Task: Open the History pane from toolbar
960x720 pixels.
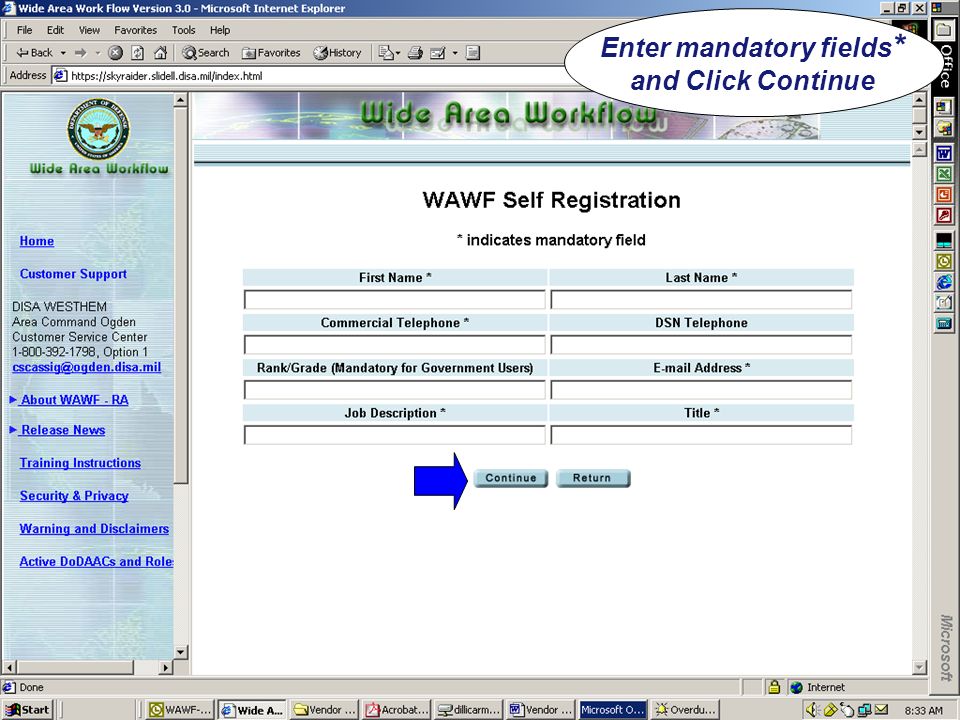Action: click(337, 53)
